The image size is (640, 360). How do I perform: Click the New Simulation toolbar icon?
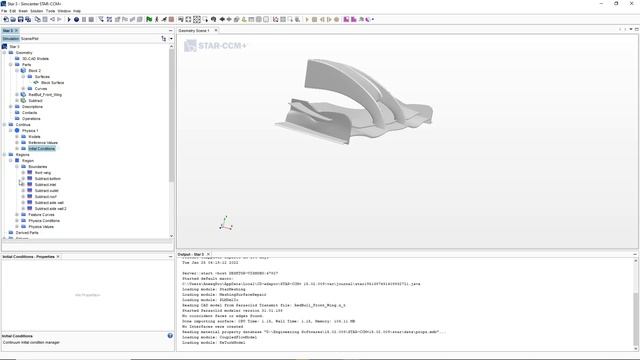tap(6, 19)
